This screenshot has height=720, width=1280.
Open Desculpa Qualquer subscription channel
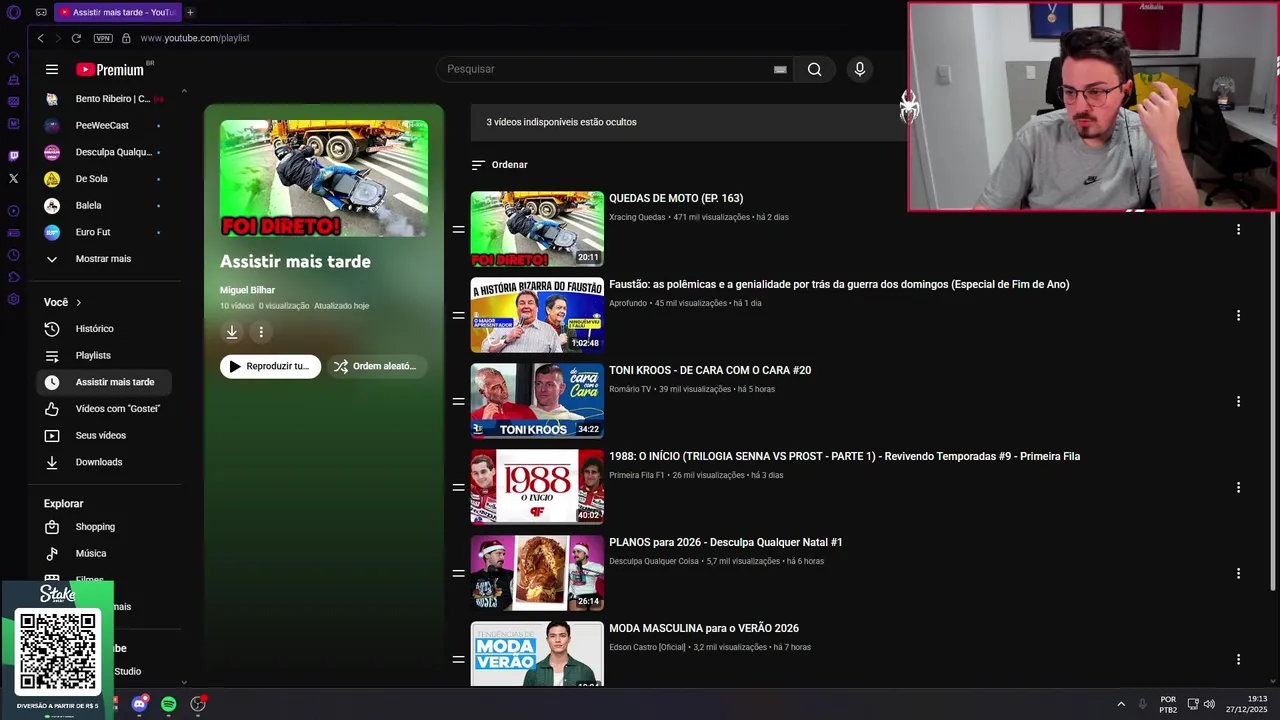click(105, 152)
